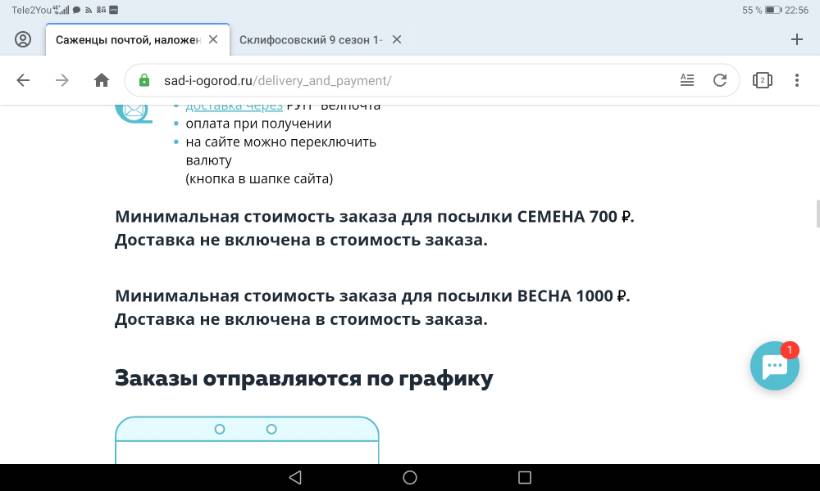Open the tab switcher showing 2 tabs
Screen dimensions: 820x491
tap(762, 80)
